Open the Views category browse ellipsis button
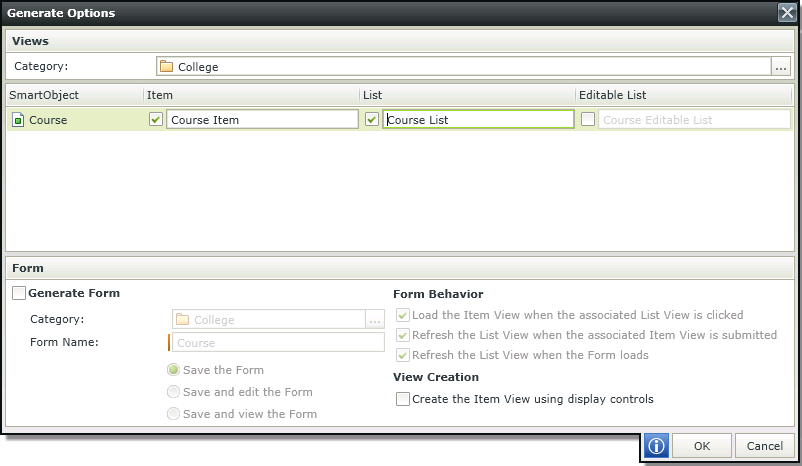The height and width of the screenshot is (466, 802). (x=781, y=66)
